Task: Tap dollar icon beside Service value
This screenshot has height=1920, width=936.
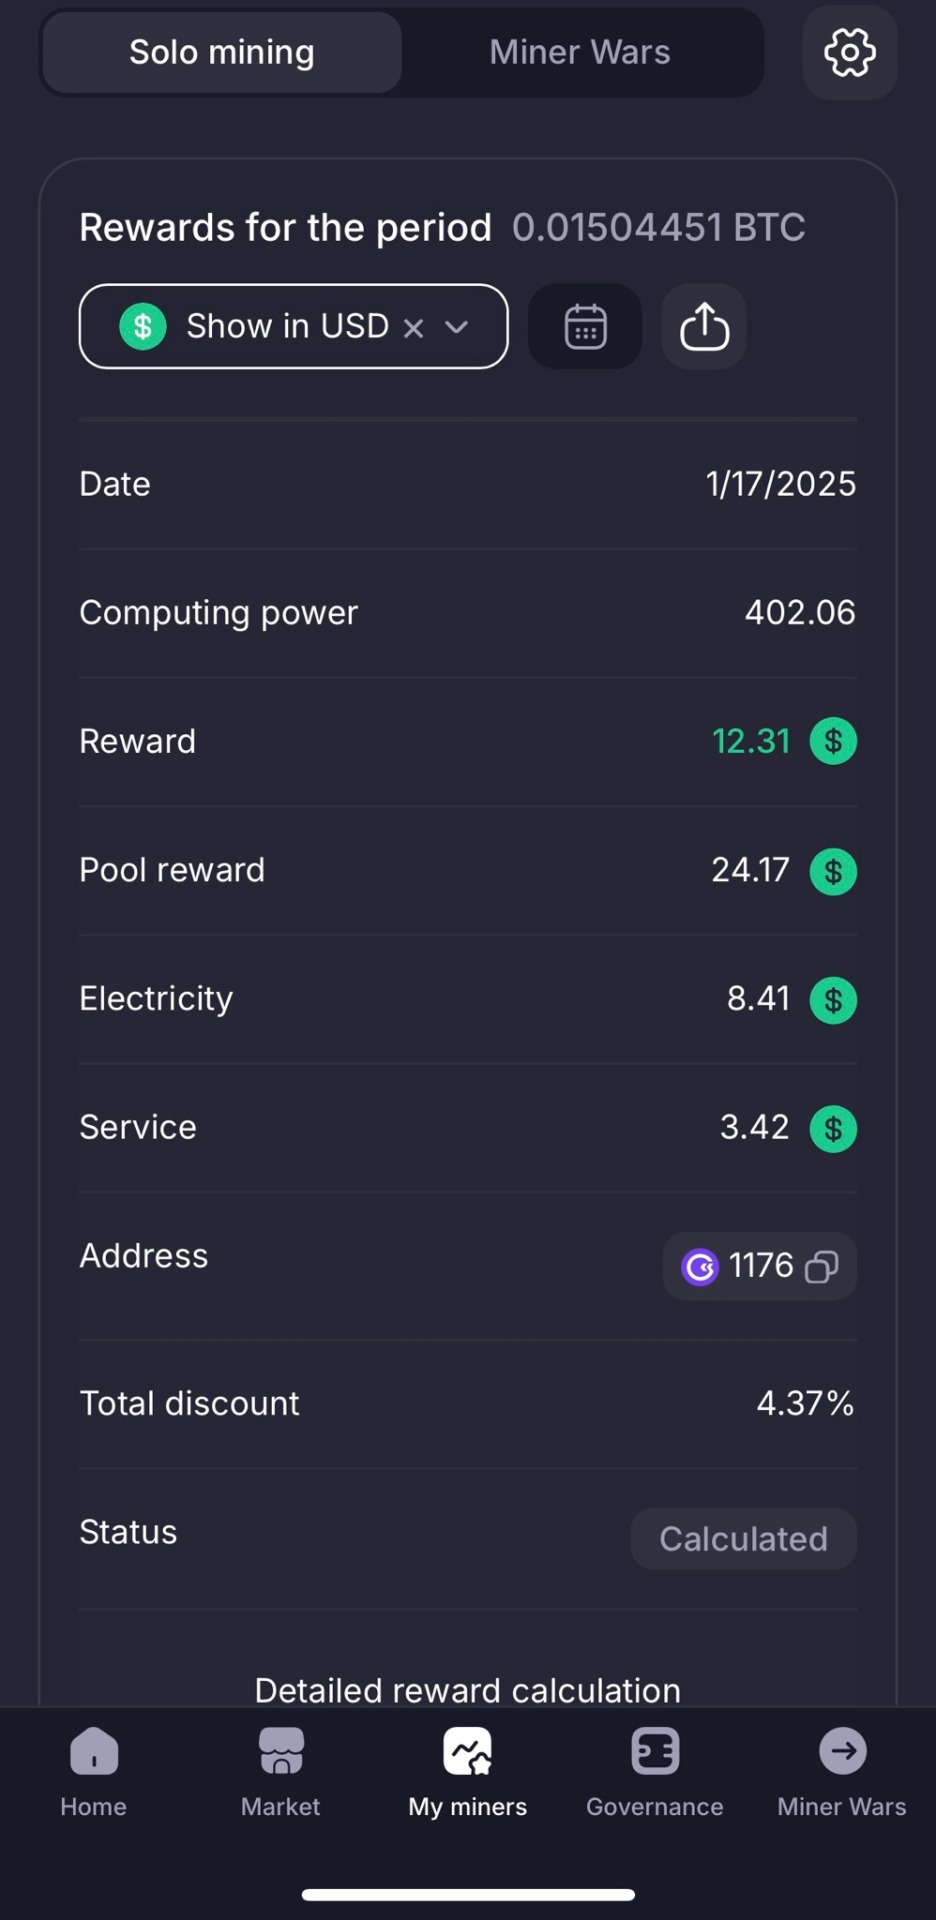Action: 833,1128
